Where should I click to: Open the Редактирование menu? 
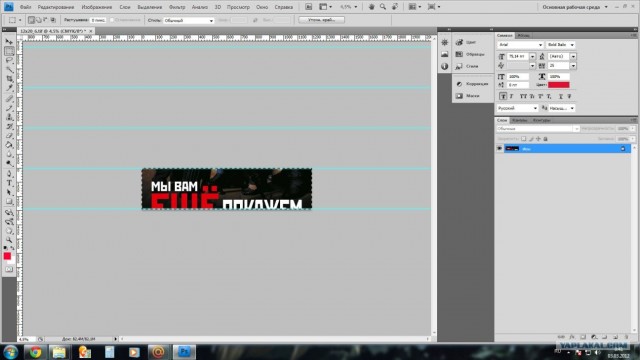pos(56,7)
